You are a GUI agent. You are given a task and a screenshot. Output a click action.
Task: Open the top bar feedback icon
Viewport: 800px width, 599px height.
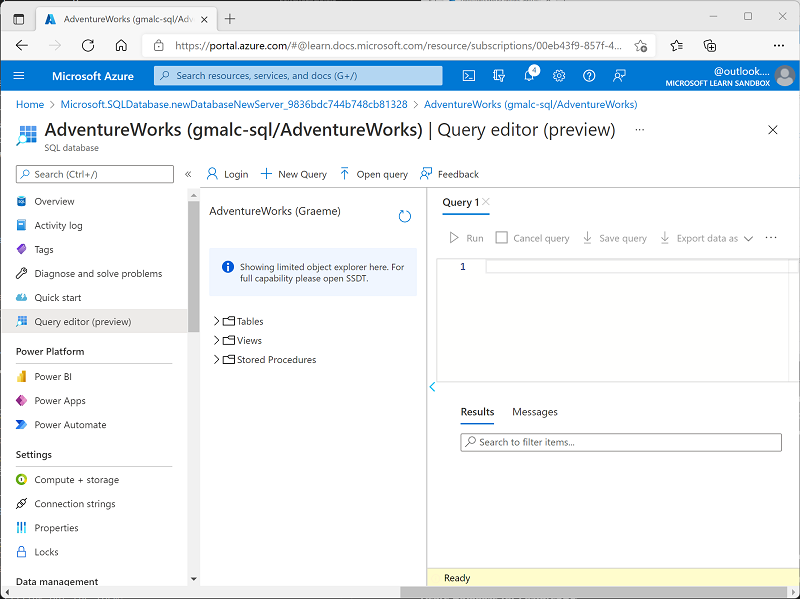(619, 76)
